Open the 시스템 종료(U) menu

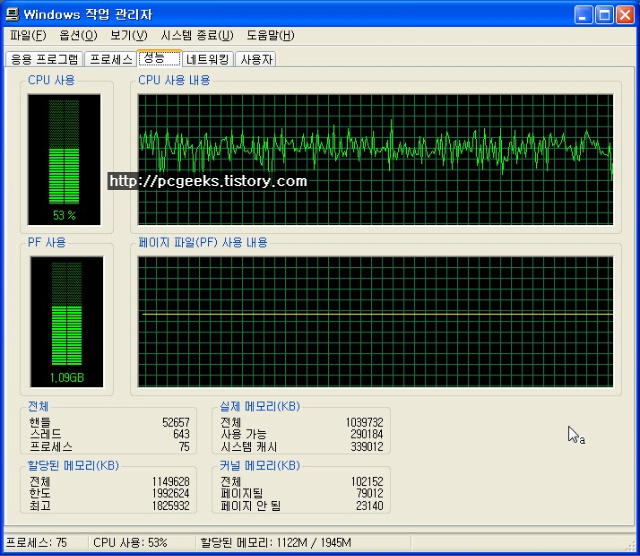tap(197, 36)
